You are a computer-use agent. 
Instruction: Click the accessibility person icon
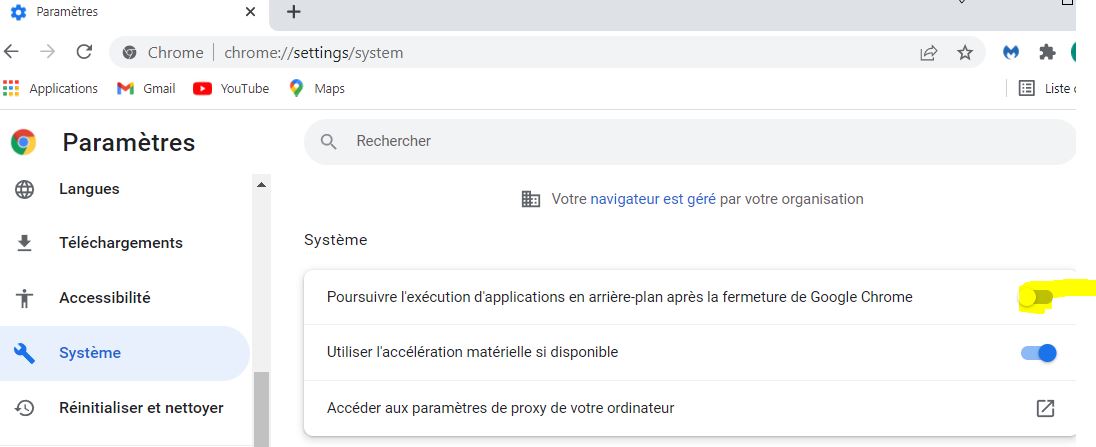click(24, 298)
